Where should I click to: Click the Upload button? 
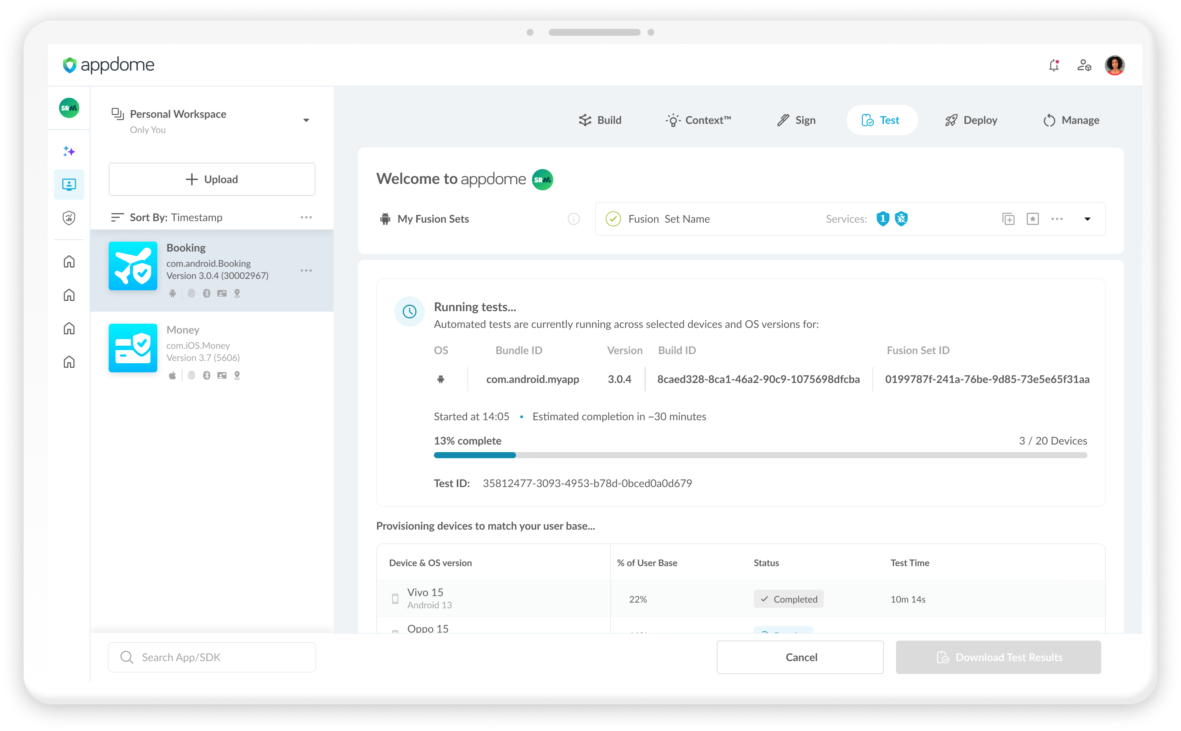pyautogui.click(x=212, y=179)
